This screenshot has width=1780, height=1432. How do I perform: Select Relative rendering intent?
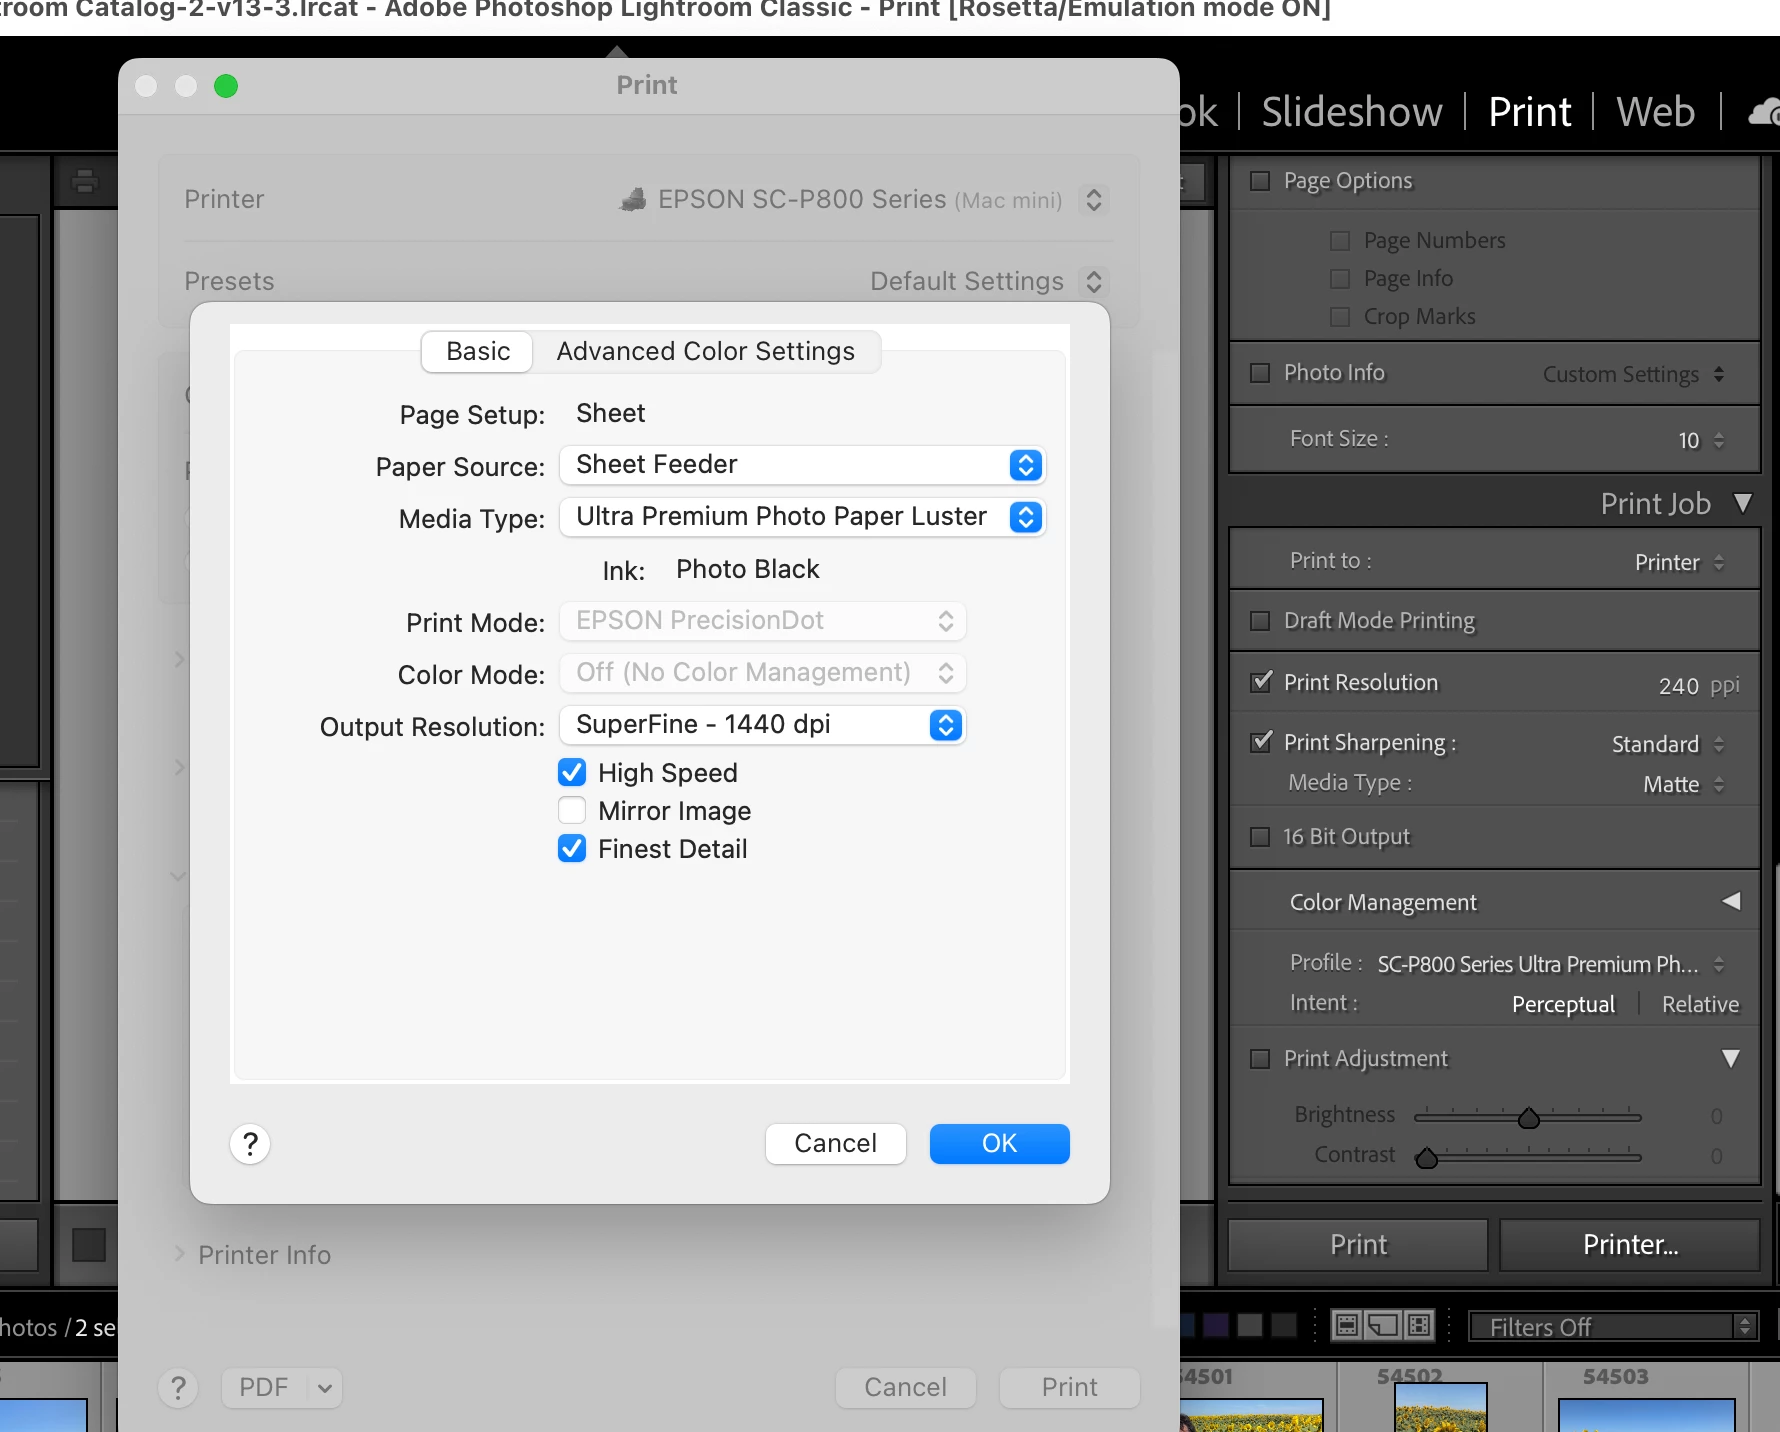point(1700,1004)
